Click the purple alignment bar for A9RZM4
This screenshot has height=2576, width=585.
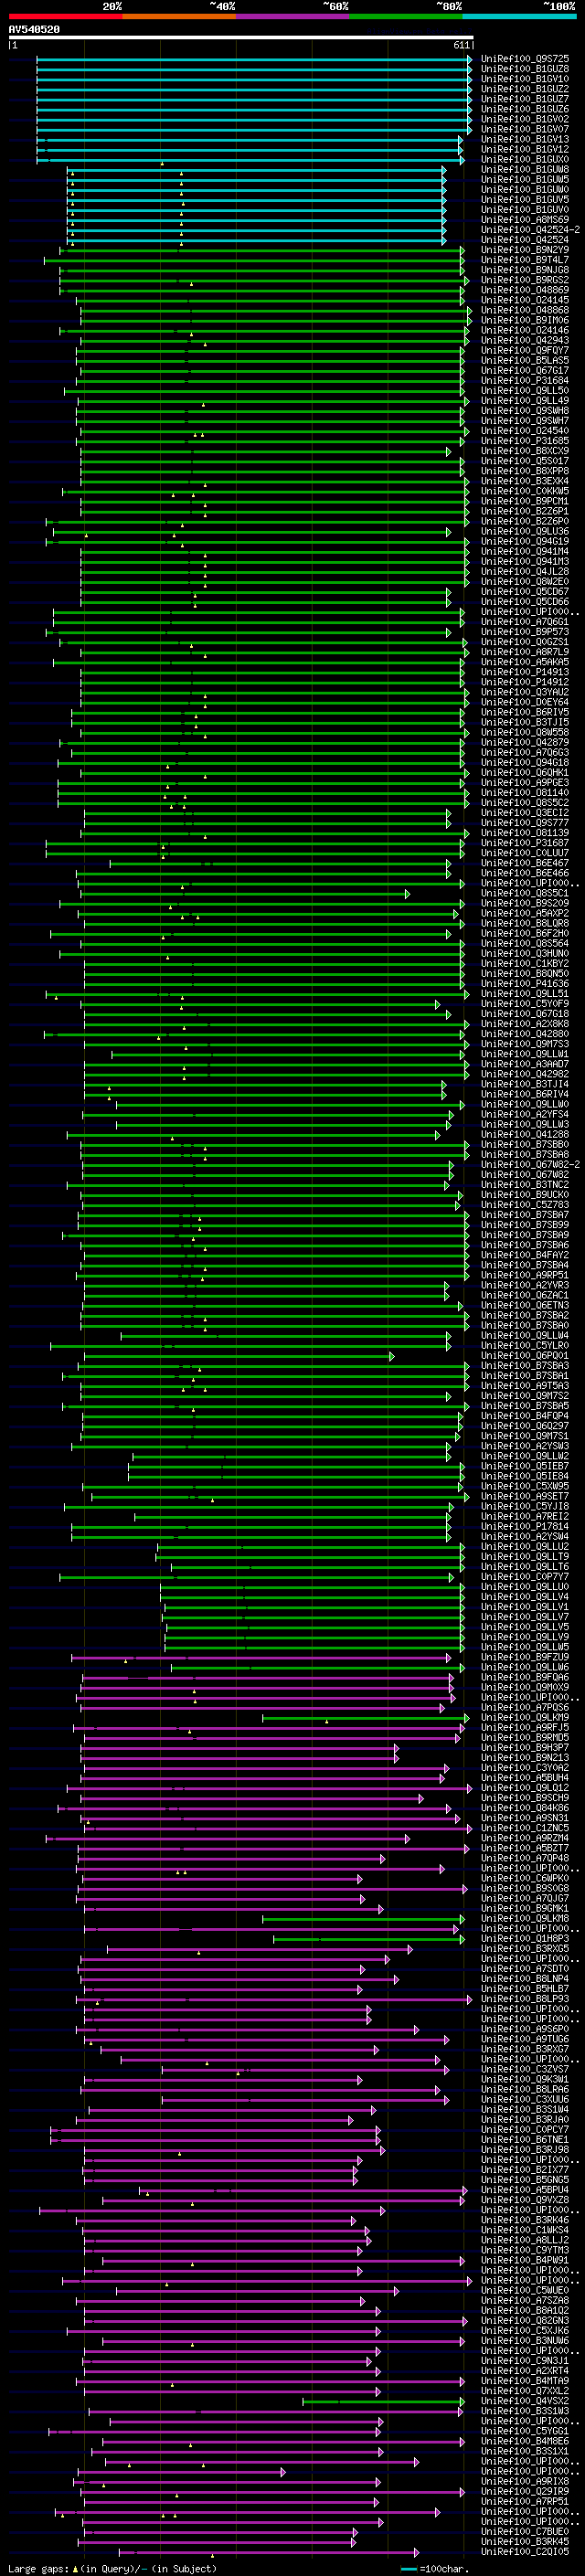tap(228, 1838)
